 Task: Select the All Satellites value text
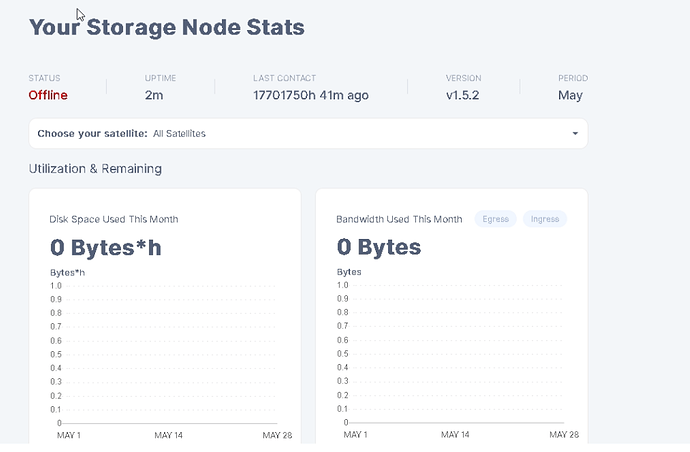pyautogui.click(x=180, y=133)
